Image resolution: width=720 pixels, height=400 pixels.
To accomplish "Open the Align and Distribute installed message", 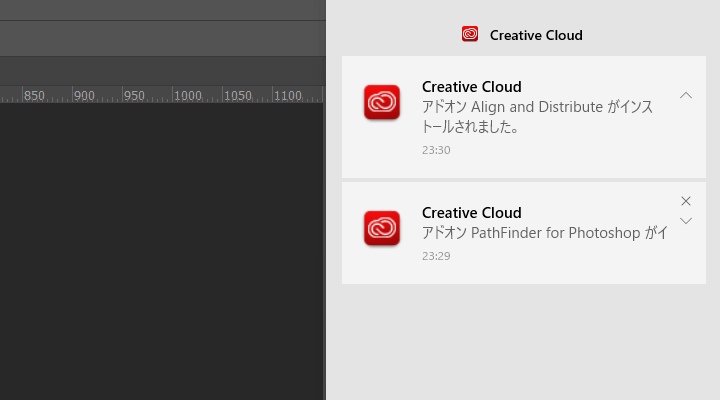I will point(537,117).
